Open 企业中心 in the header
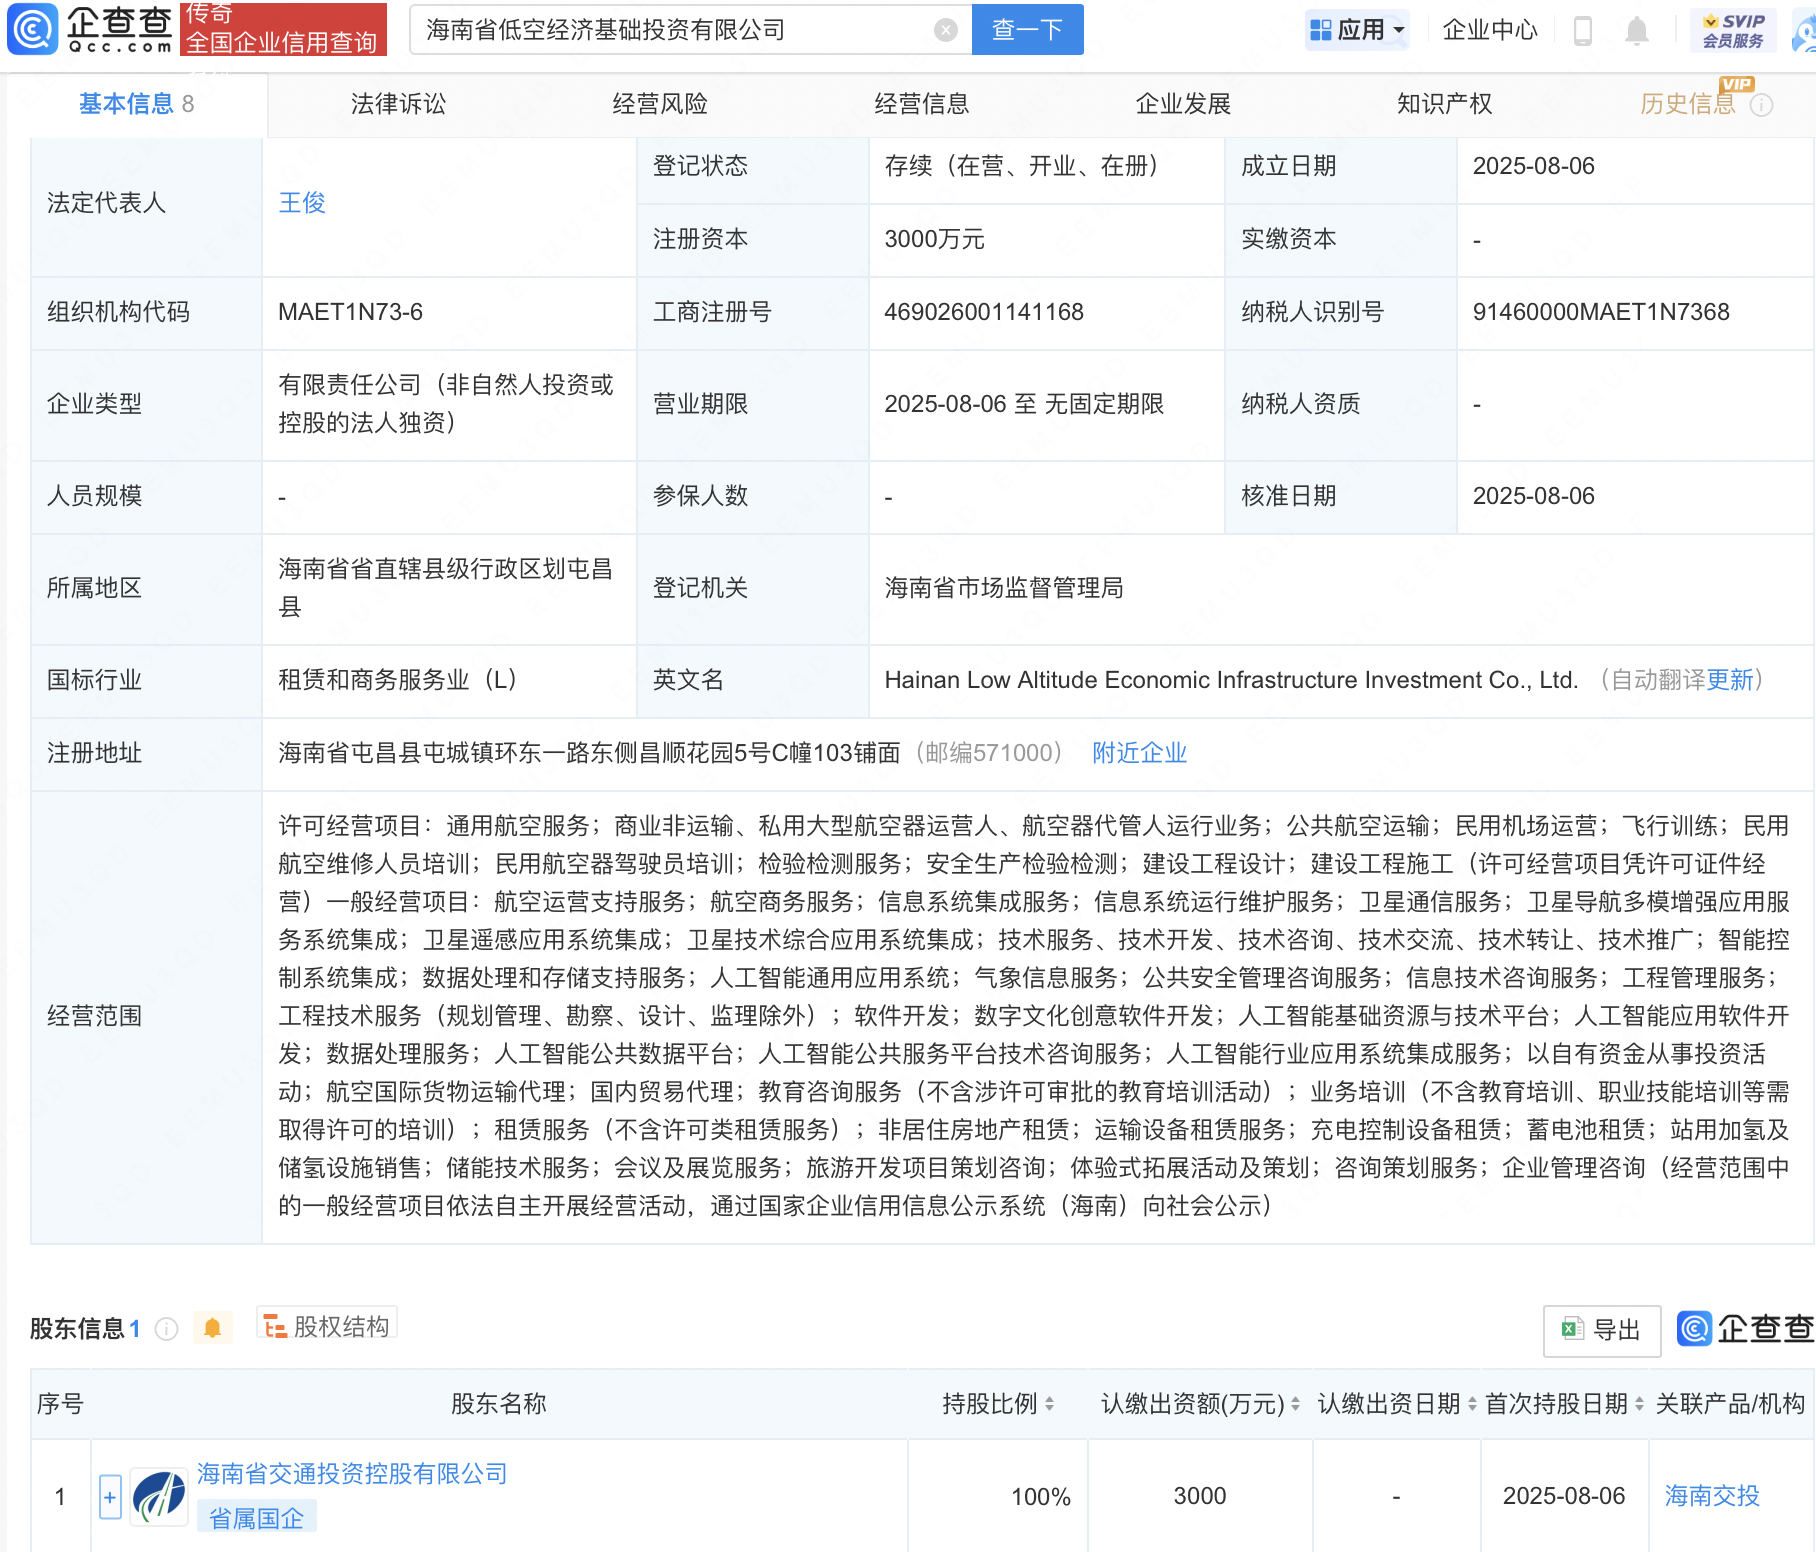Image resolution: width=1816 pixels, height=1552 pixels. click(x=1490, y=30)
